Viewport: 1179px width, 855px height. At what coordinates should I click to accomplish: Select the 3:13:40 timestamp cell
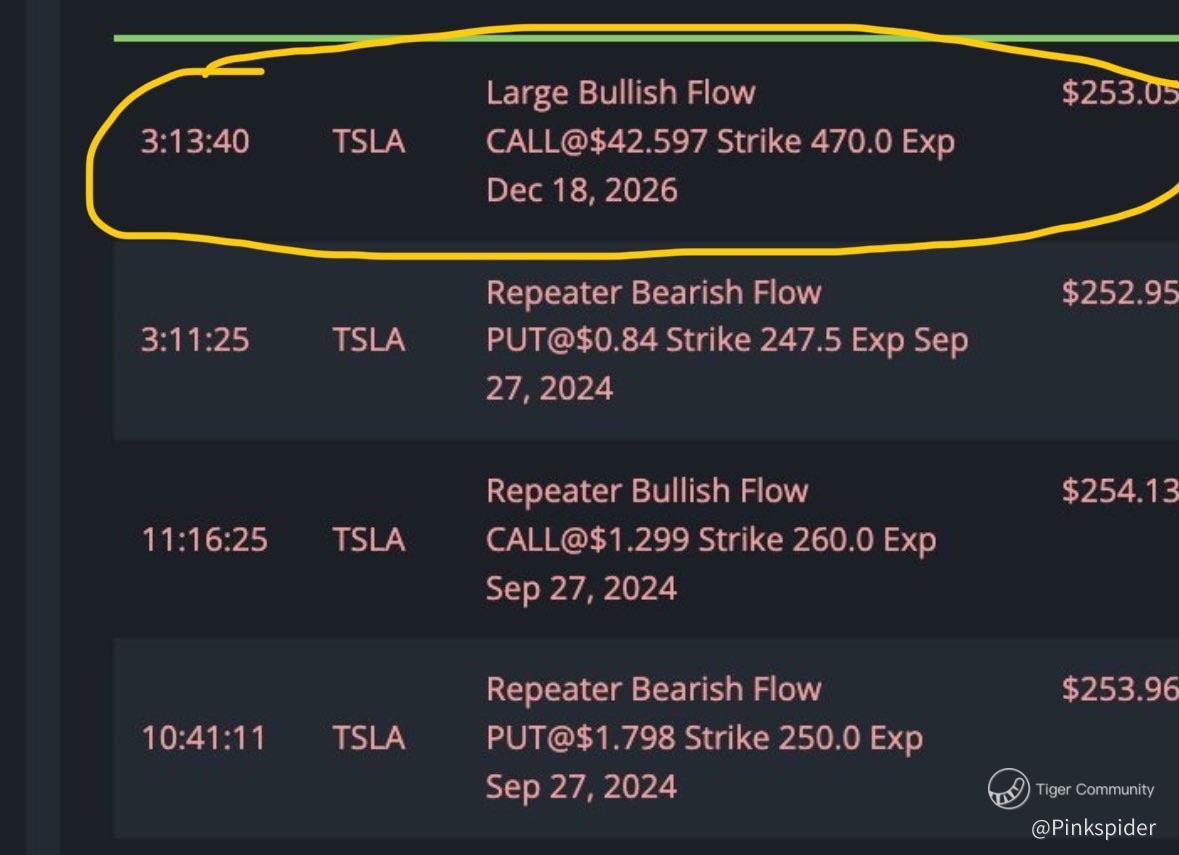195,141
